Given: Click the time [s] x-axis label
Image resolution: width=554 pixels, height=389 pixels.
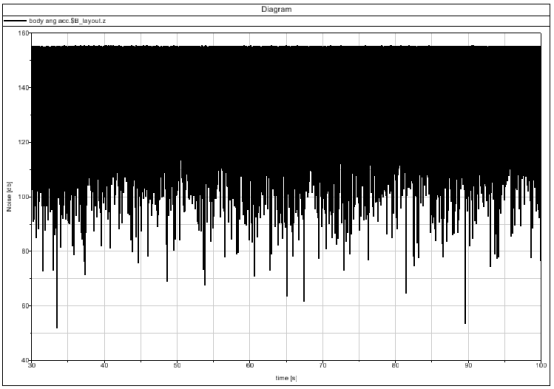Looking at the screenshot, I should 286,378.
